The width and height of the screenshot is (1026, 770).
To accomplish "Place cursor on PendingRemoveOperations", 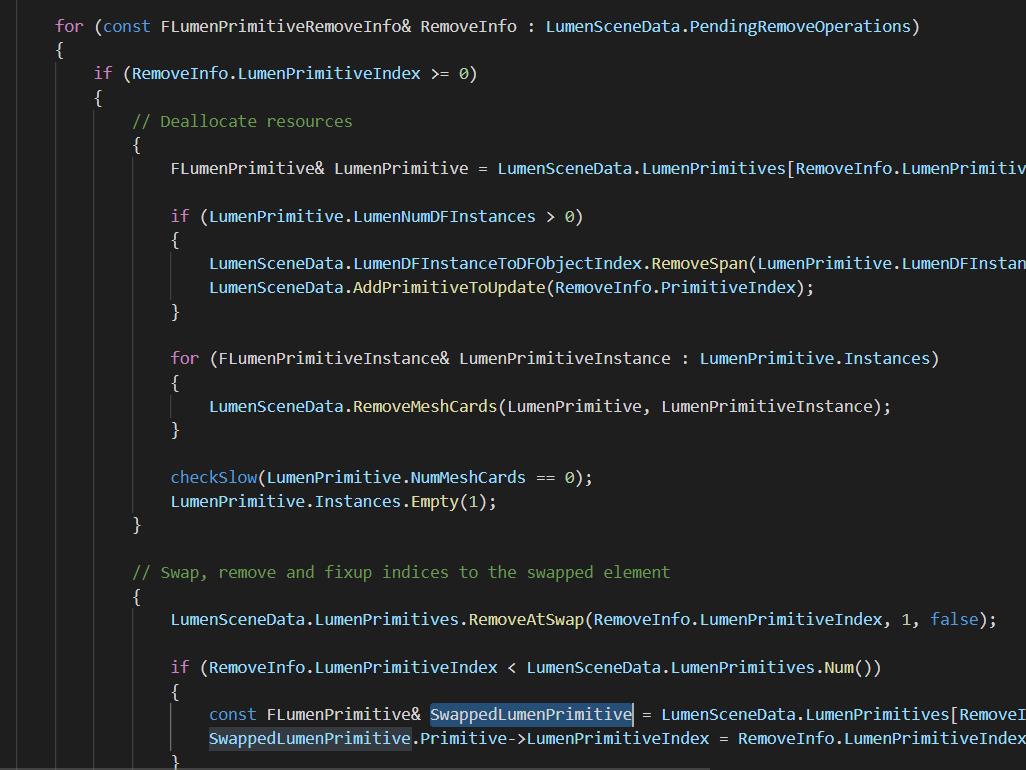I will click(800, 27).
